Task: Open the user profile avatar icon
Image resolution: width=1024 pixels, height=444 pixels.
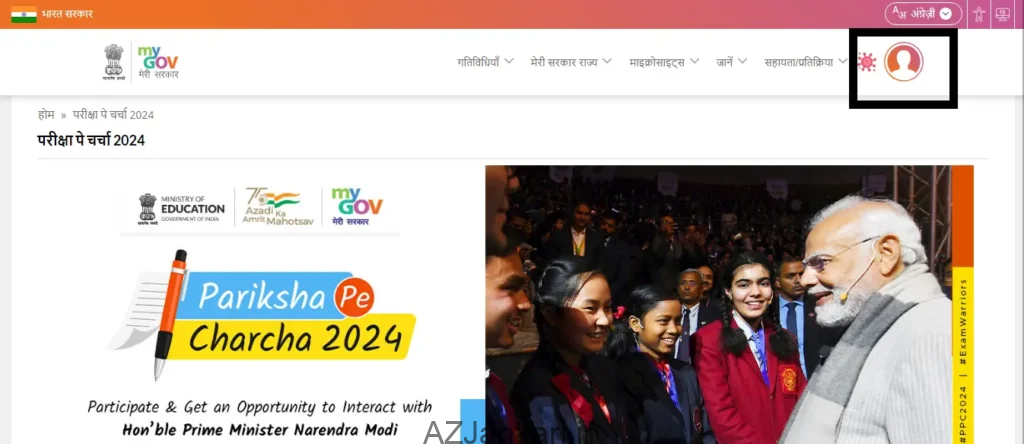Action: (x=903, y=62)
